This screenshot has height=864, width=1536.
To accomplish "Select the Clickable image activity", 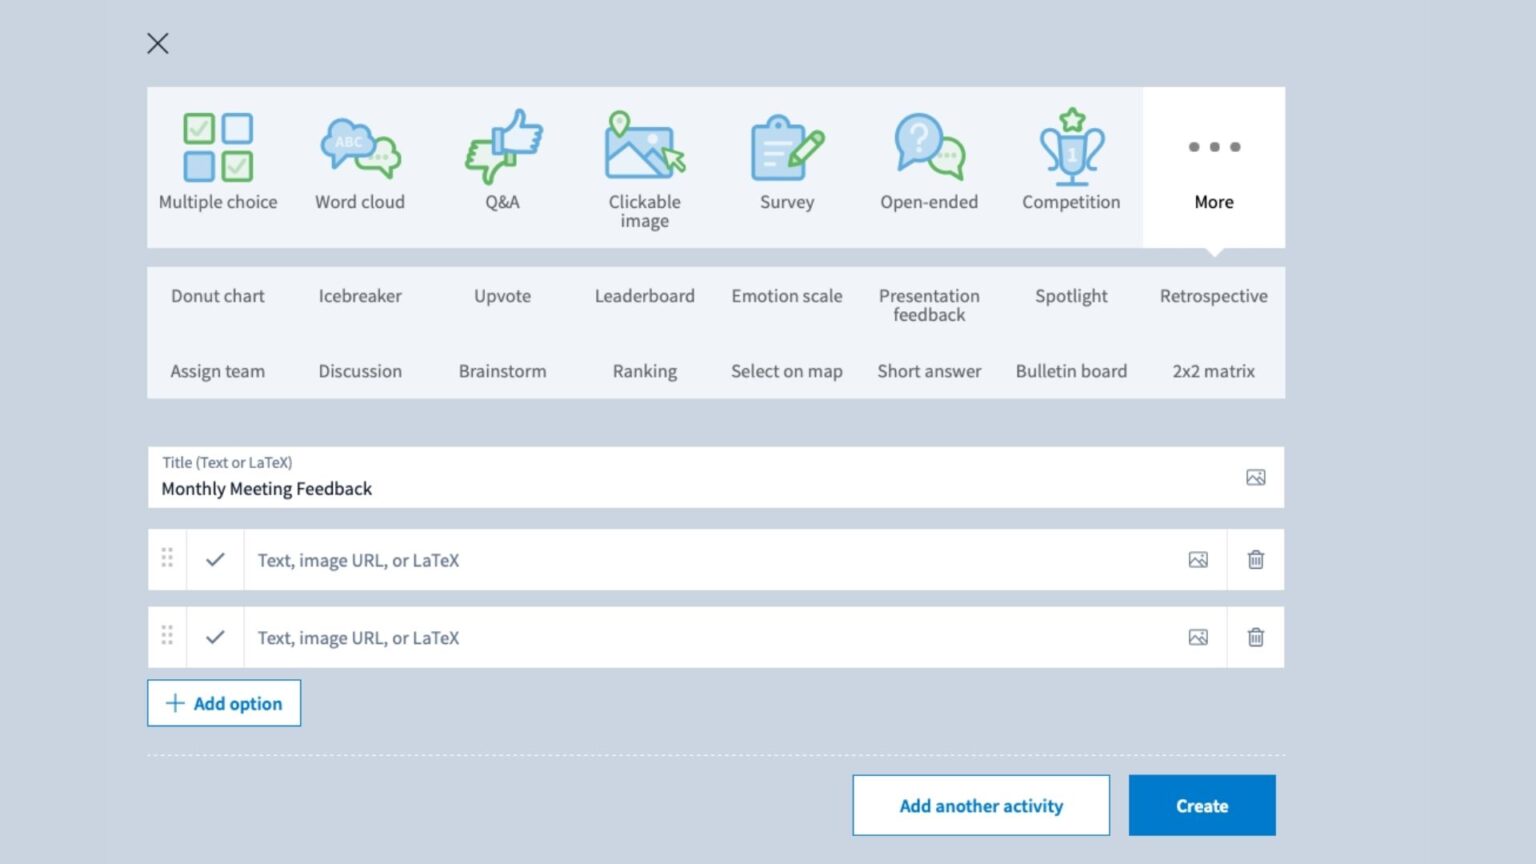I will [645, 147].
